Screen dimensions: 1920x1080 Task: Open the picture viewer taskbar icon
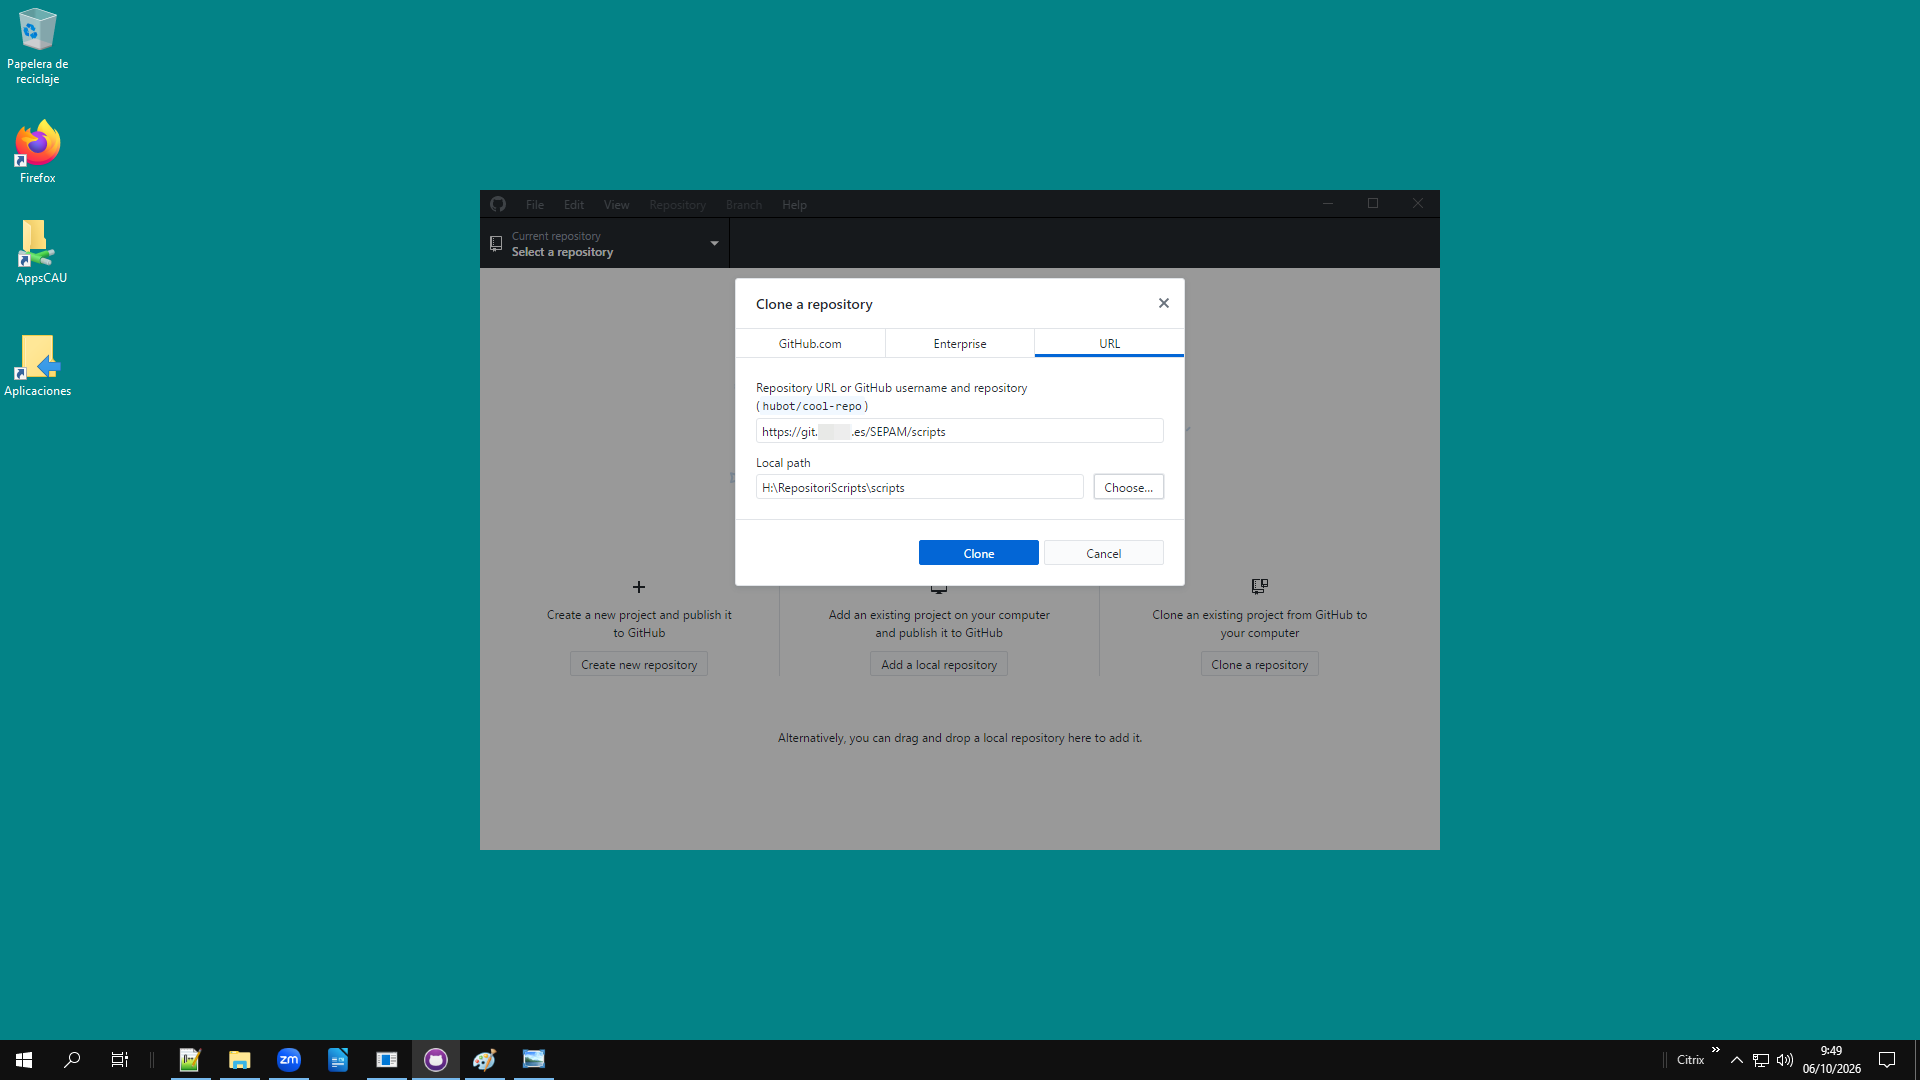coord(533,1059)
